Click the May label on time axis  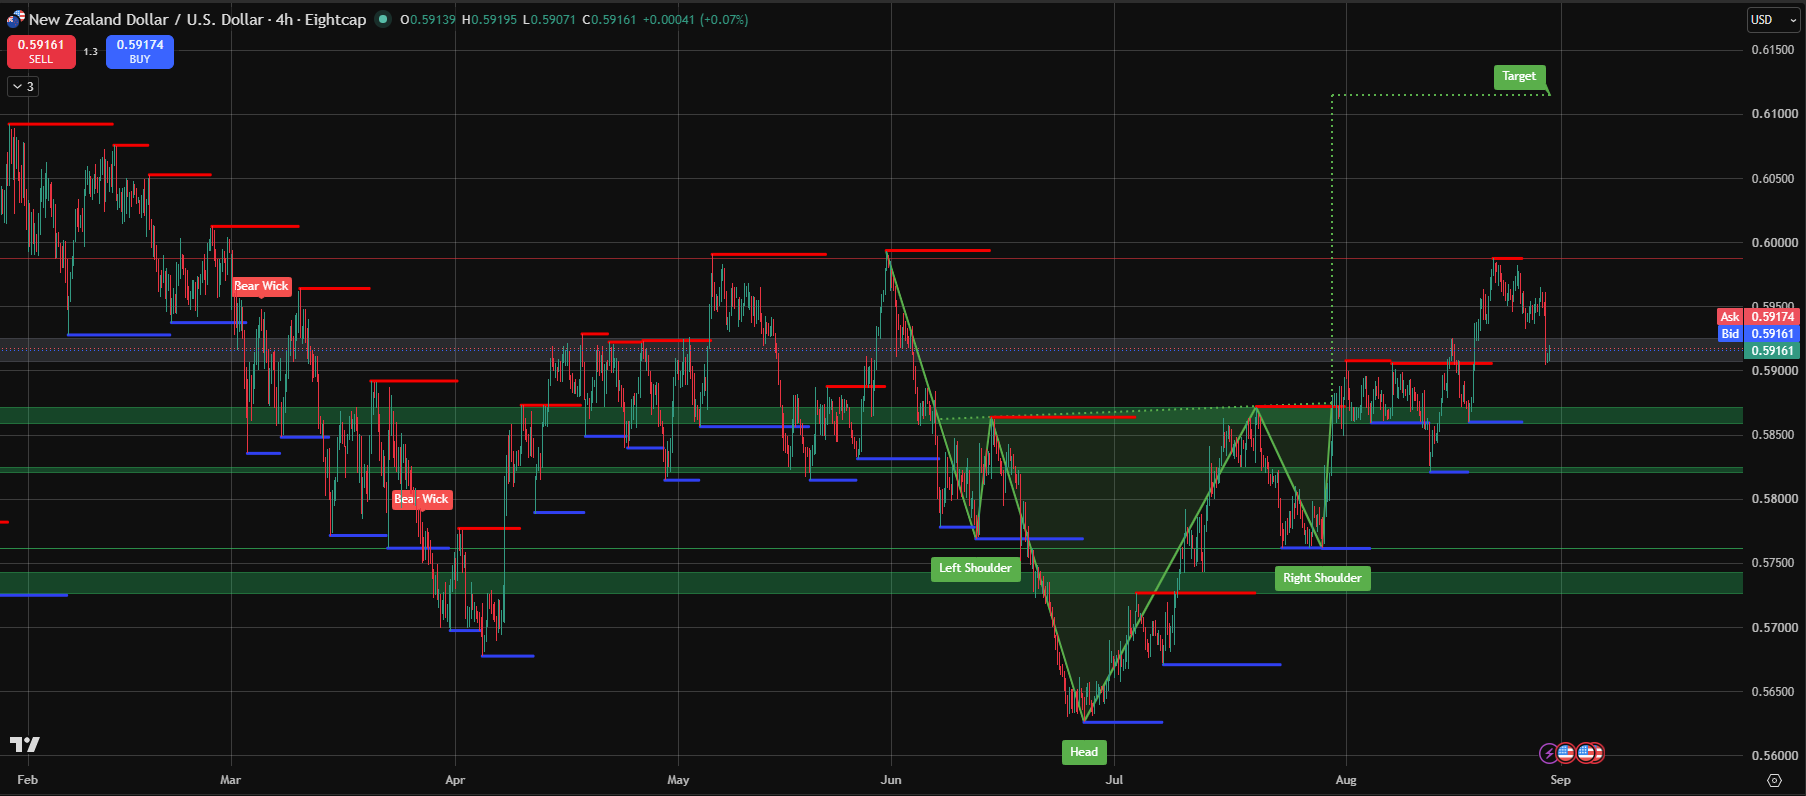(678, 780)
